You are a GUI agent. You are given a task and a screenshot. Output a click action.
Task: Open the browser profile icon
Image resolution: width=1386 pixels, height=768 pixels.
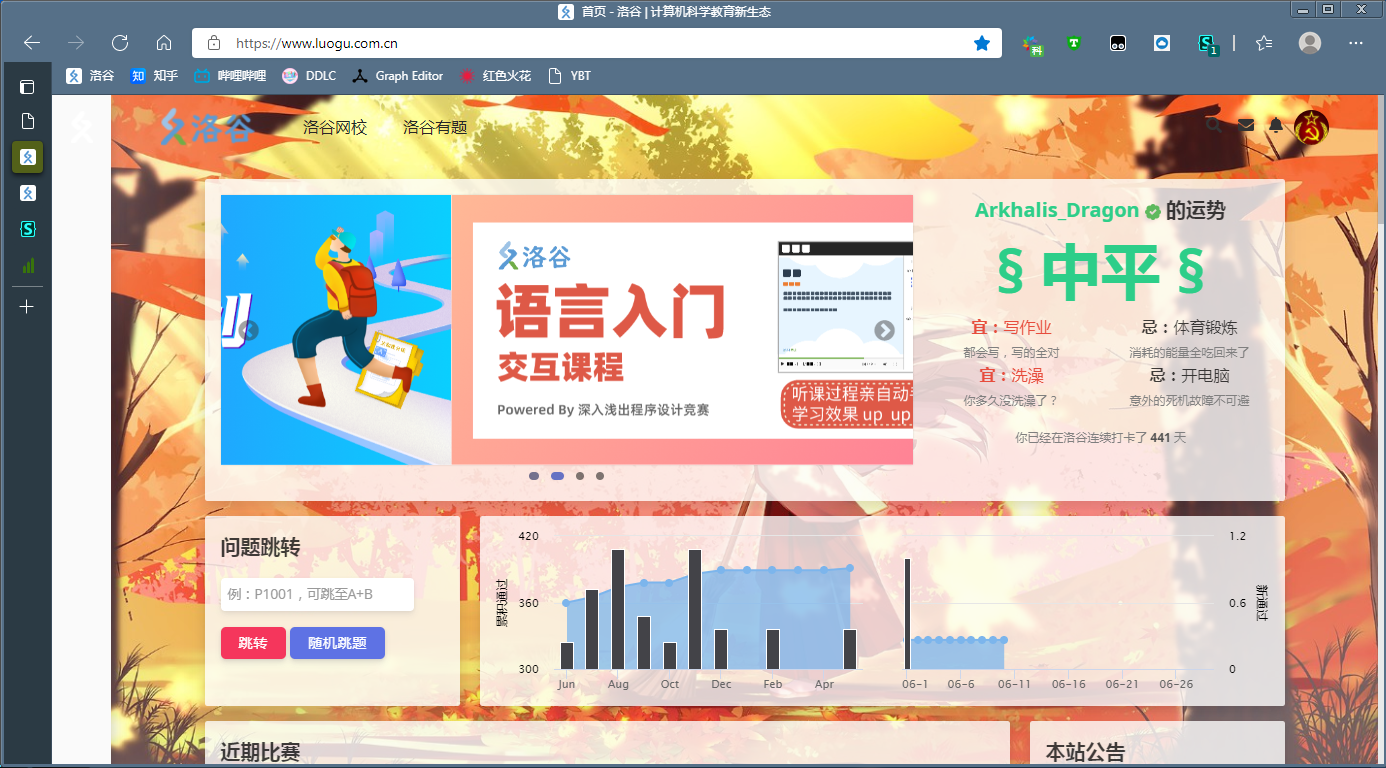1309,43
